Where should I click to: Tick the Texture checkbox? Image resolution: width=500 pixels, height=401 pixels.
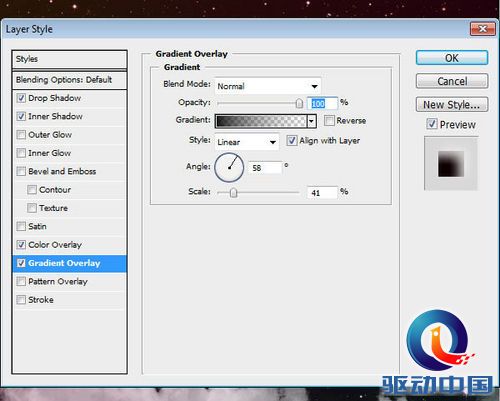point(32,208)
